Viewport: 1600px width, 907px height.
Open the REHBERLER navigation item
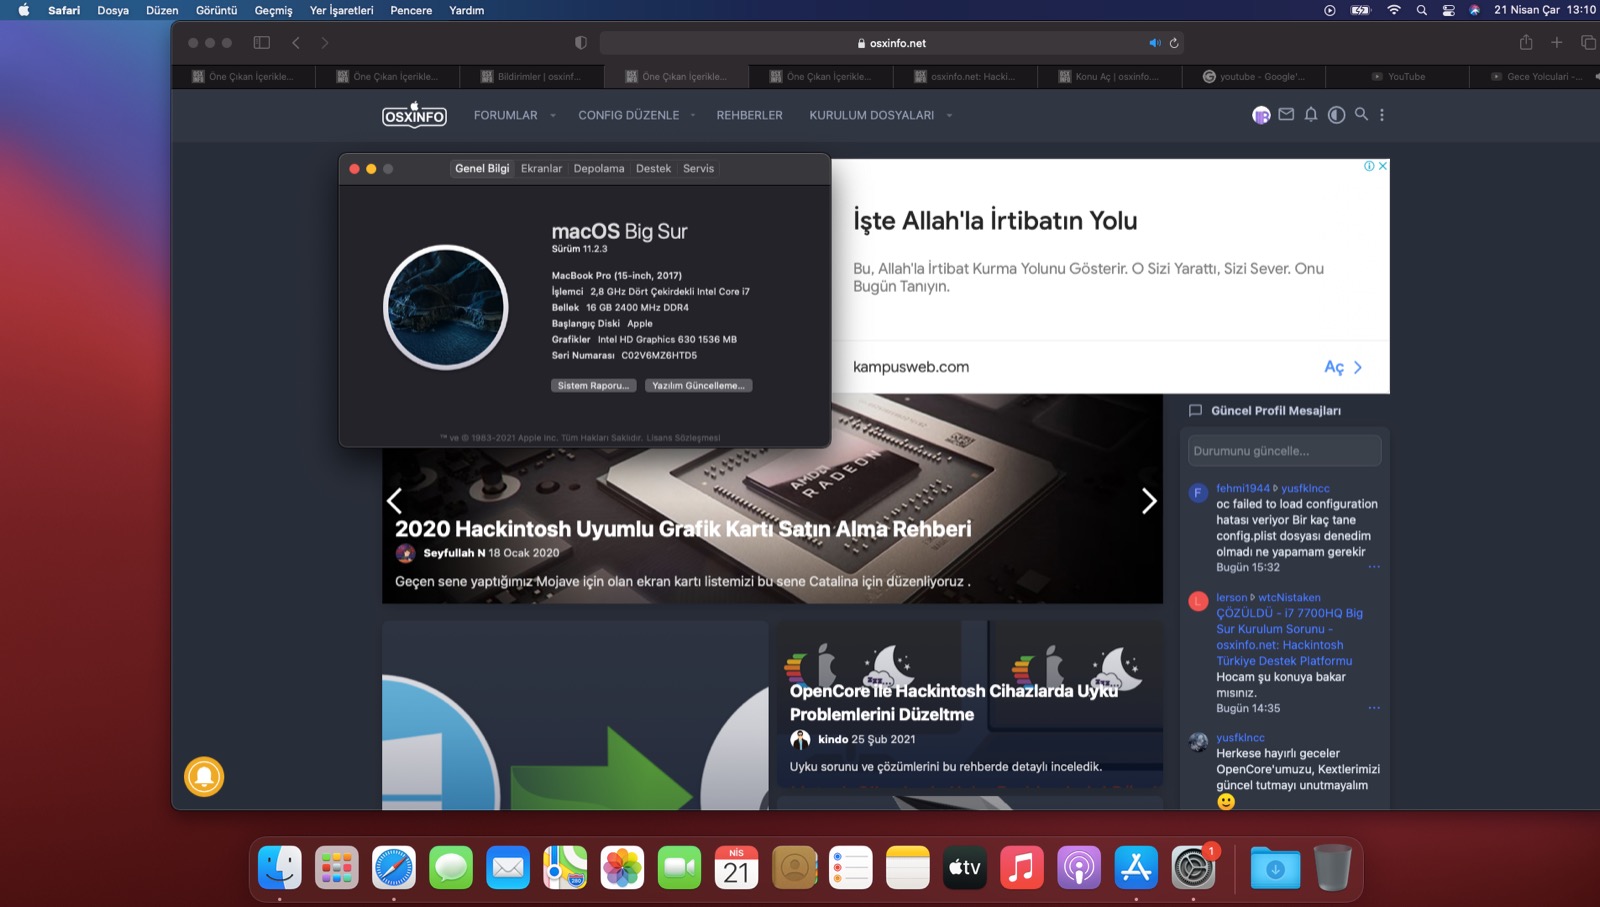749,115
